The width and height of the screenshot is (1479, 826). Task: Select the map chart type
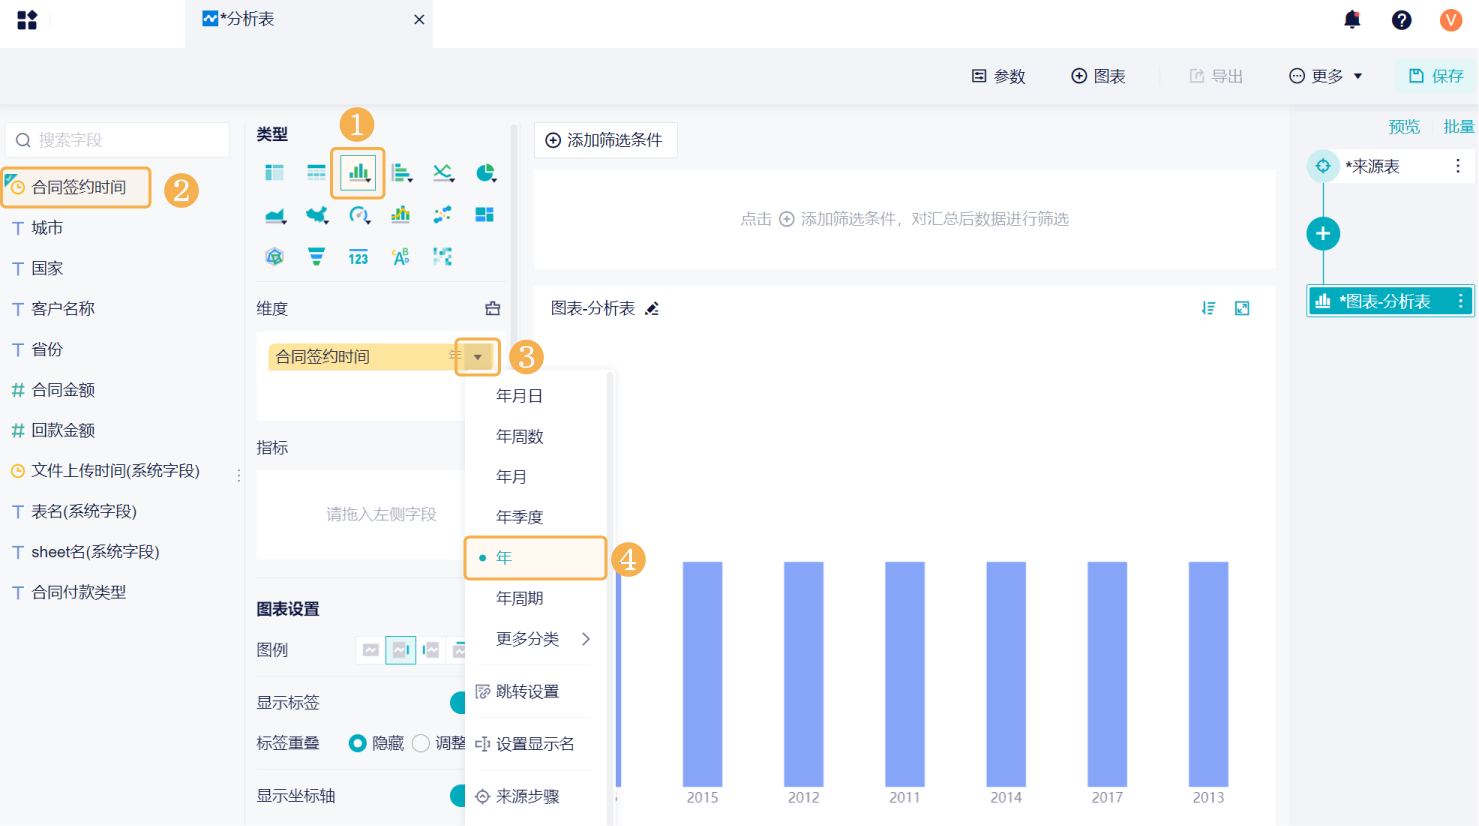(x=317, y=215)
